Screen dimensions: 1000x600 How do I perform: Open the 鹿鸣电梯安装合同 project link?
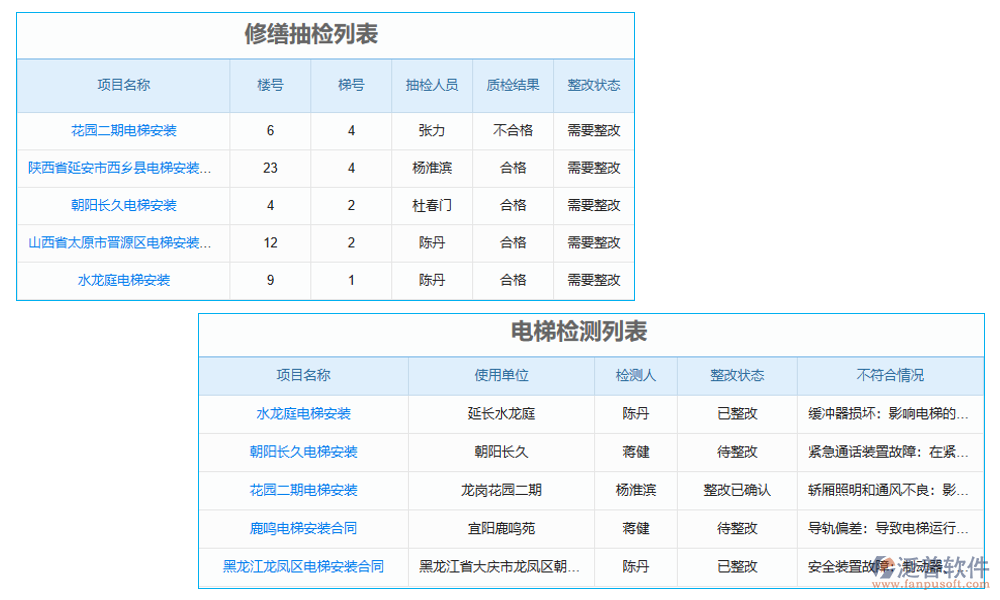click(x=303, y=528)
